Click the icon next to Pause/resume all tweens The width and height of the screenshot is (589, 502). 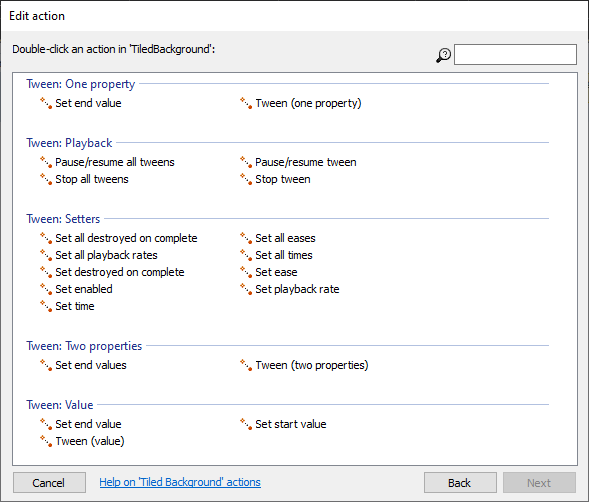click(x=46, y=162)
